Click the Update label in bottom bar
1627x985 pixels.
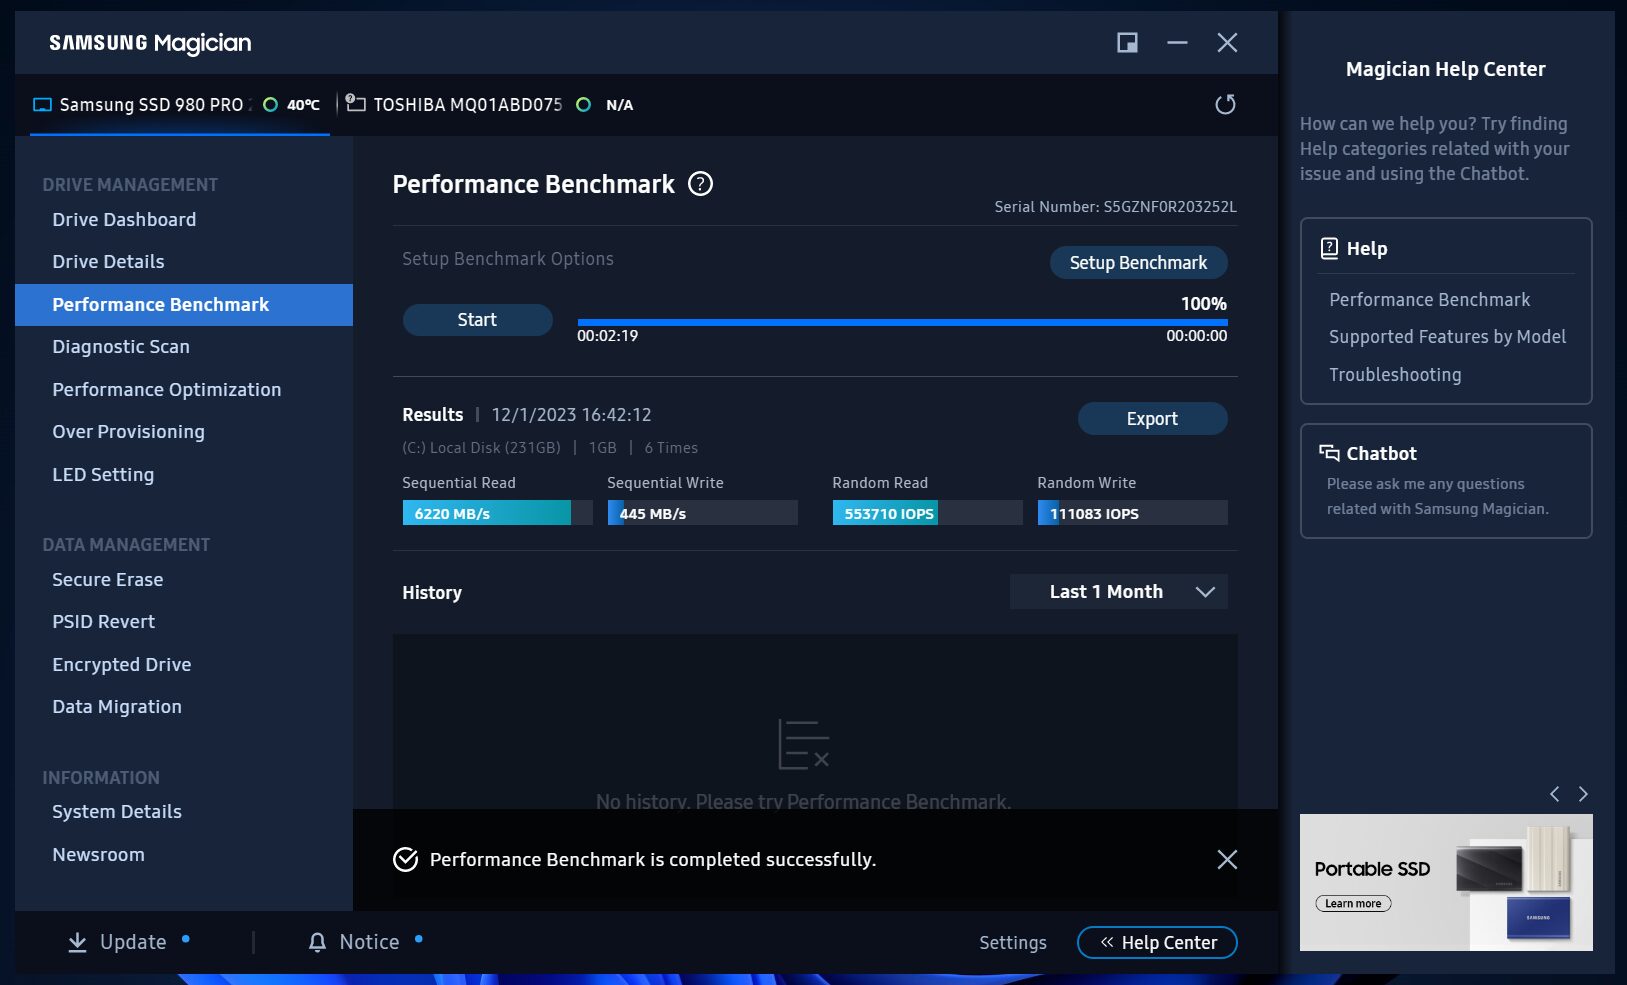tap(133, 942)
